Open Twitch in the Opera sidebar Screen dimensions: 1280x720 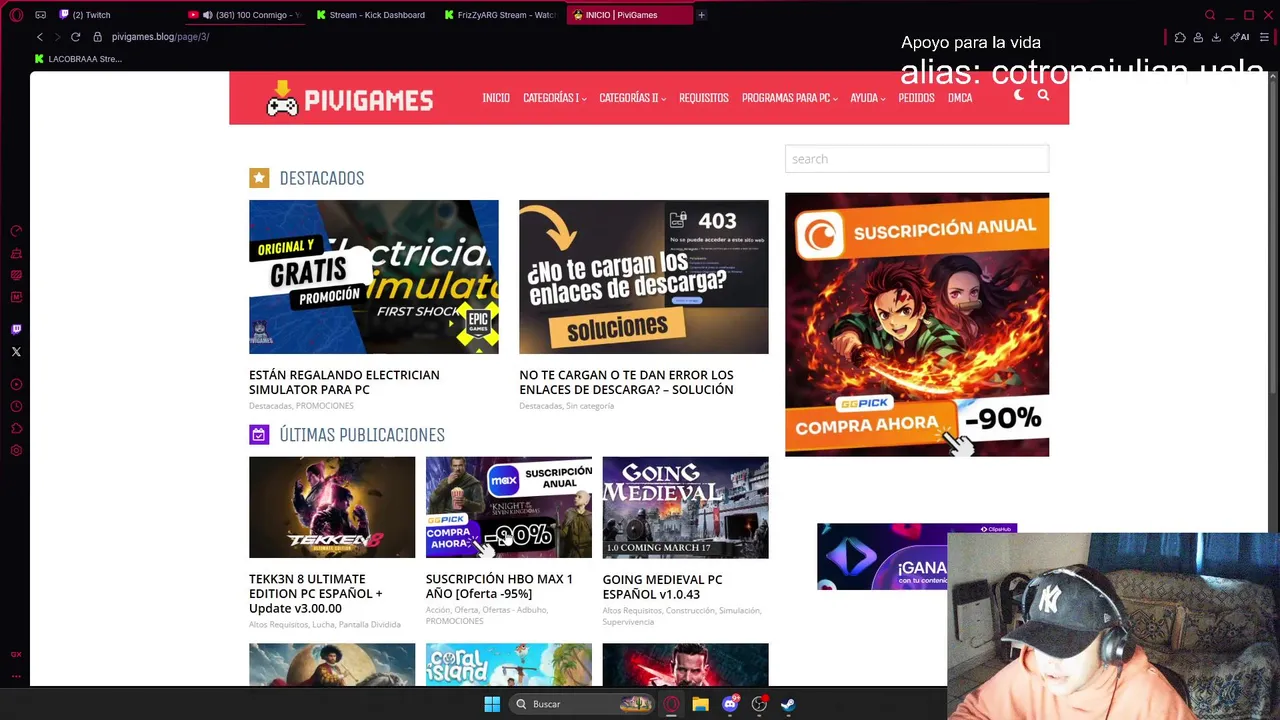coord(16,329)
